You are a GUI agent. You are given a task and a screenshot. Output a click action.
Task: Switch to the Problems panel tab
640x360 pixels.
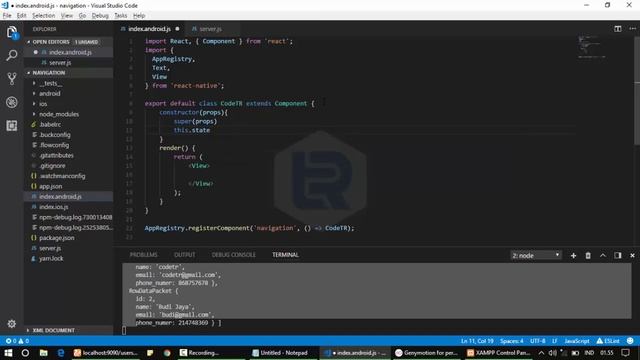[x=144, y=255]
